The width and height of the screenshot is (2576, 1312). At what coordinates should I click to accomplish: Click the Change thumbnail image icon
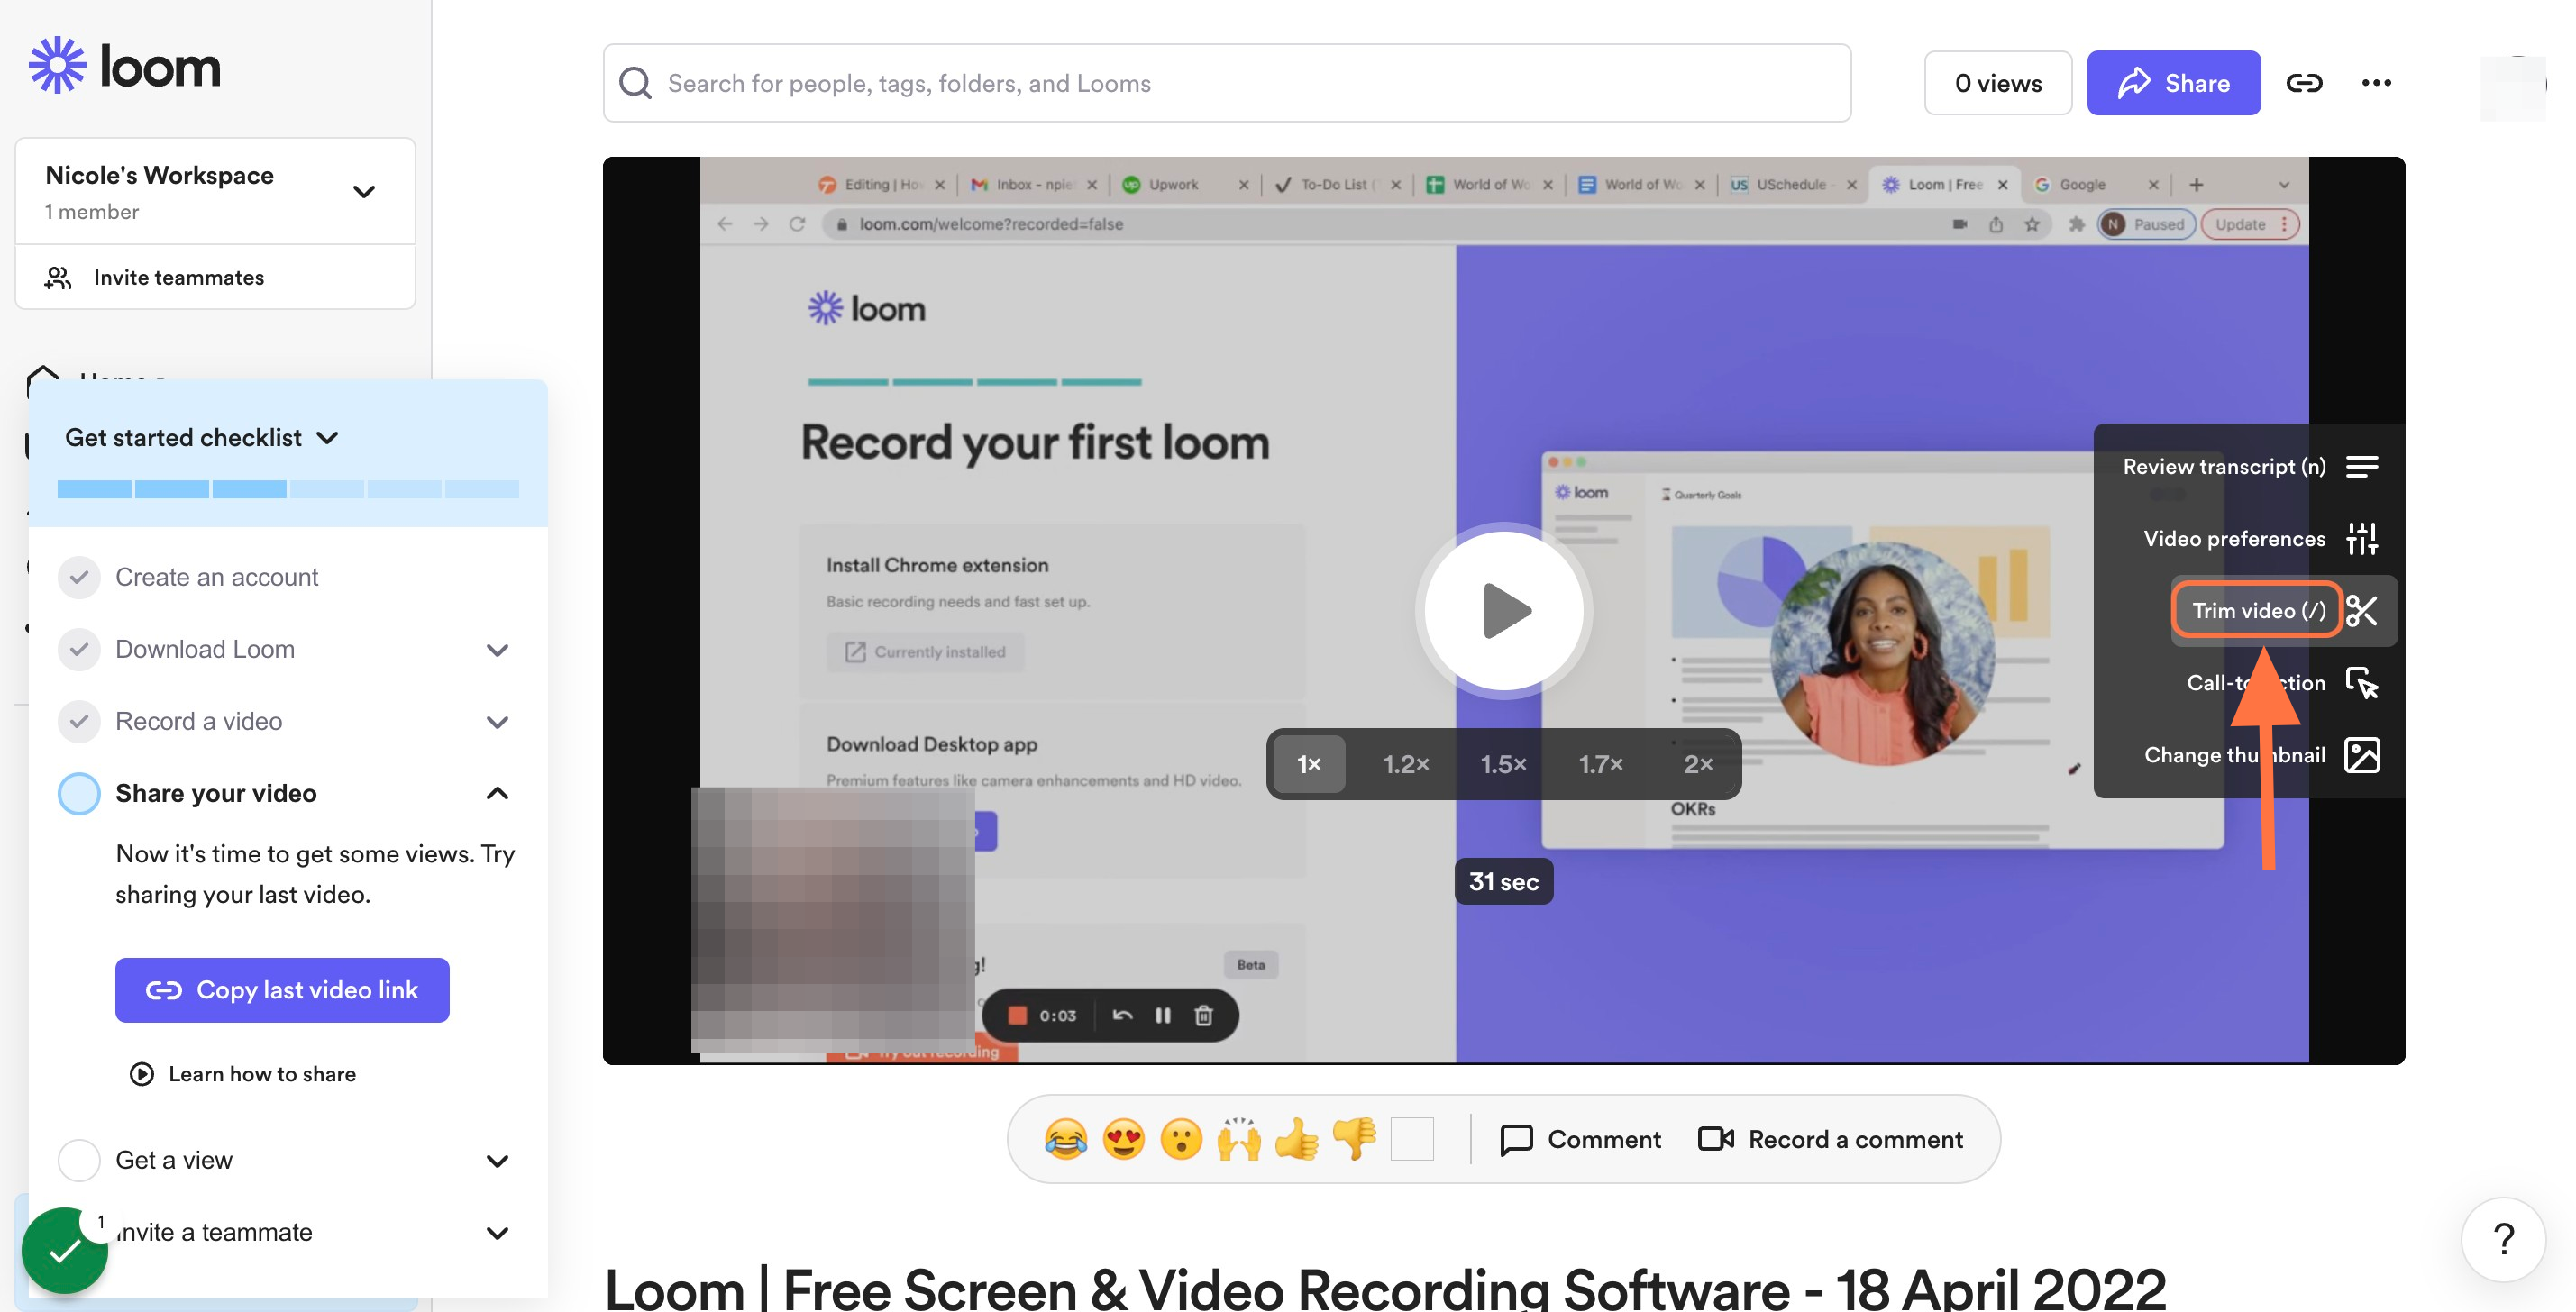2362,755
